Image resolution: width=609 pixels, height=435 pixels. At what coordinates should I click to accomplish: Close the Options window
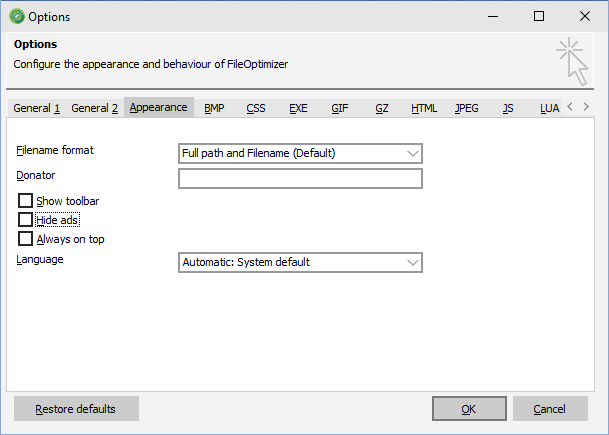pos(585,16)
